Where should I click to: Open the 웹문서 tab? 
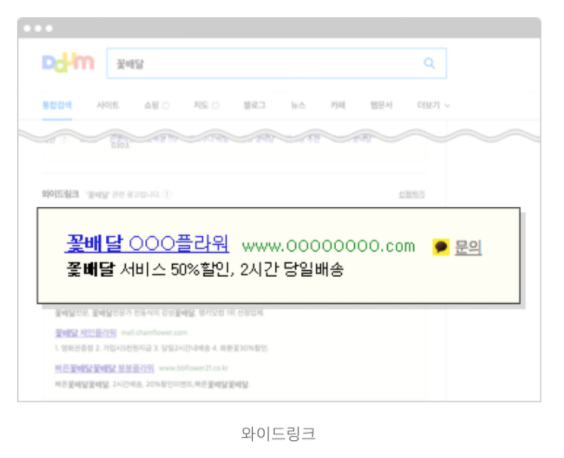381,105
